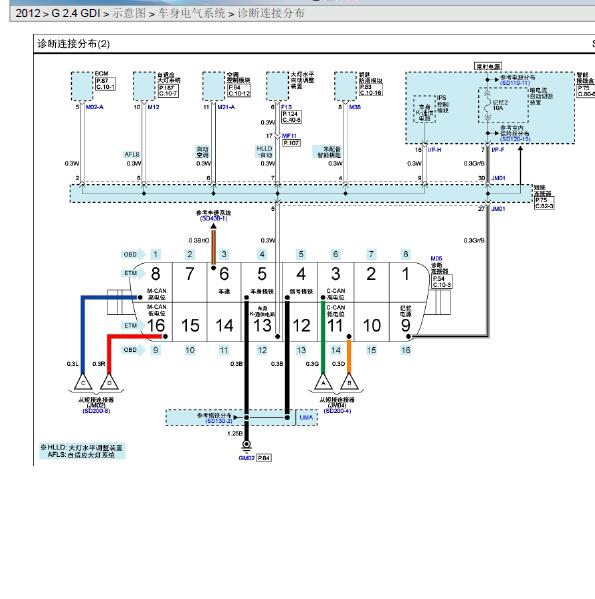The image size is (595, 599).
Task: Open connector I/P-F link
Action: (498, 150)
